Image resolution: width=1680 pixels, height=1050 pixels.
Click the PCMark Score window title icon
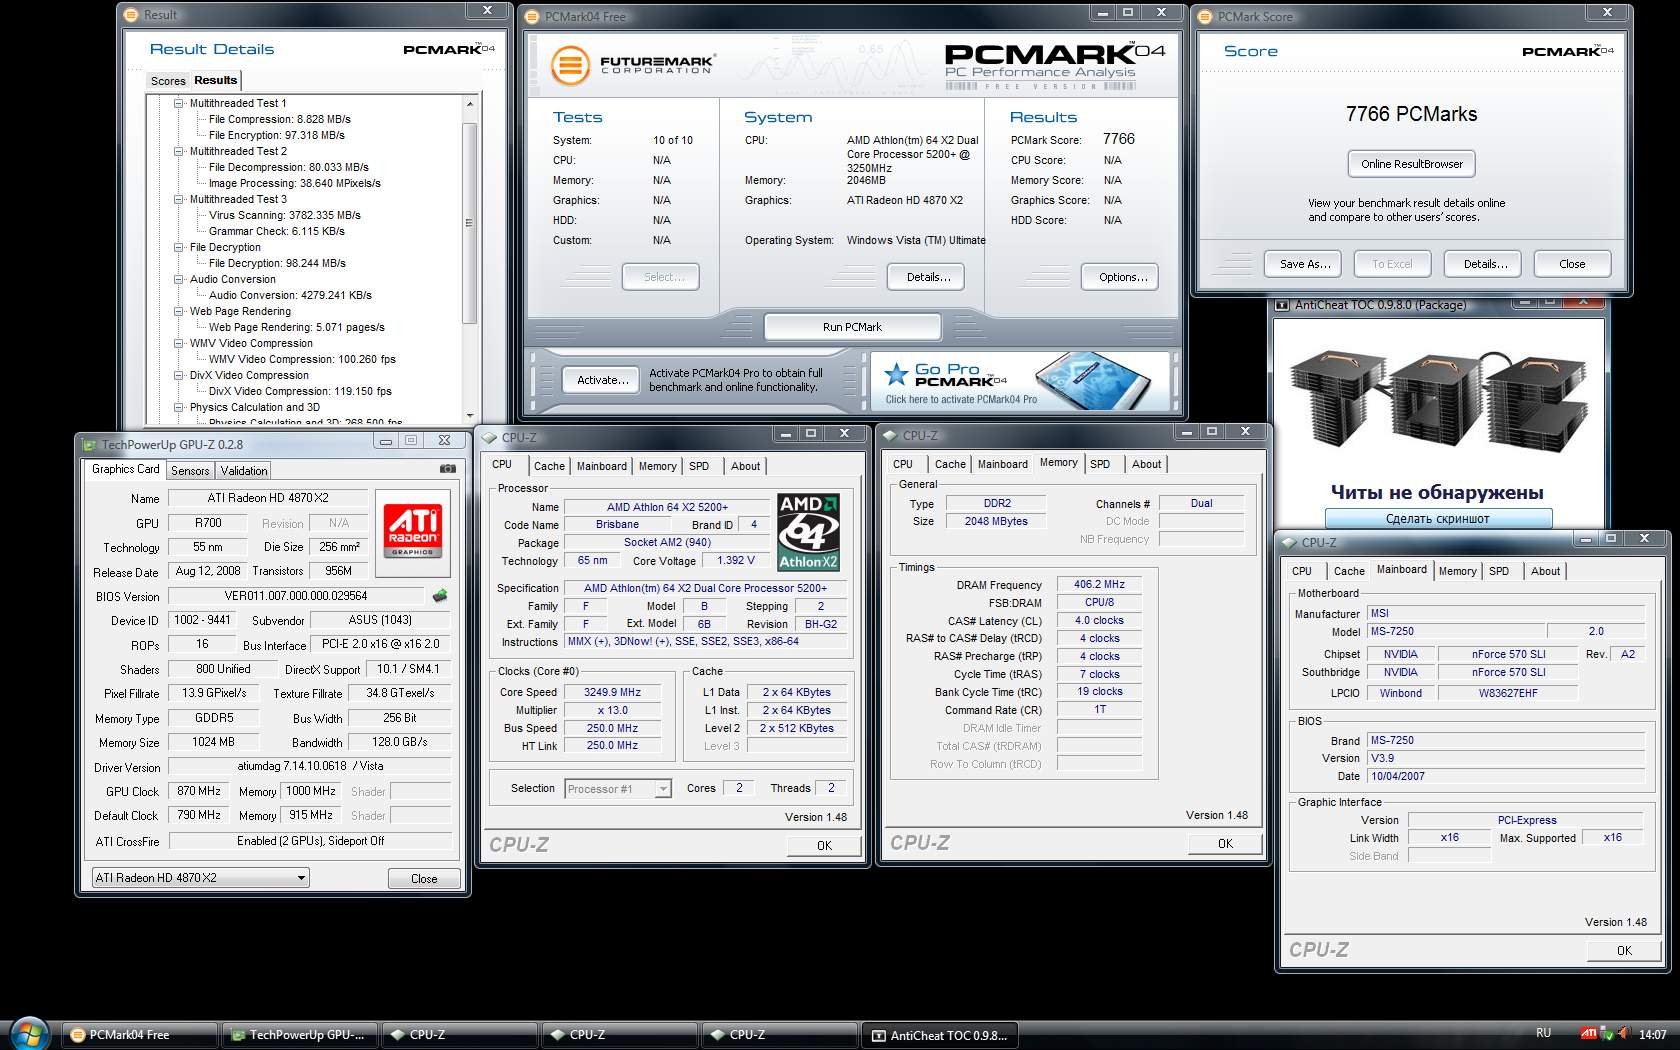pyautogui.click(x=1205, y=17)
